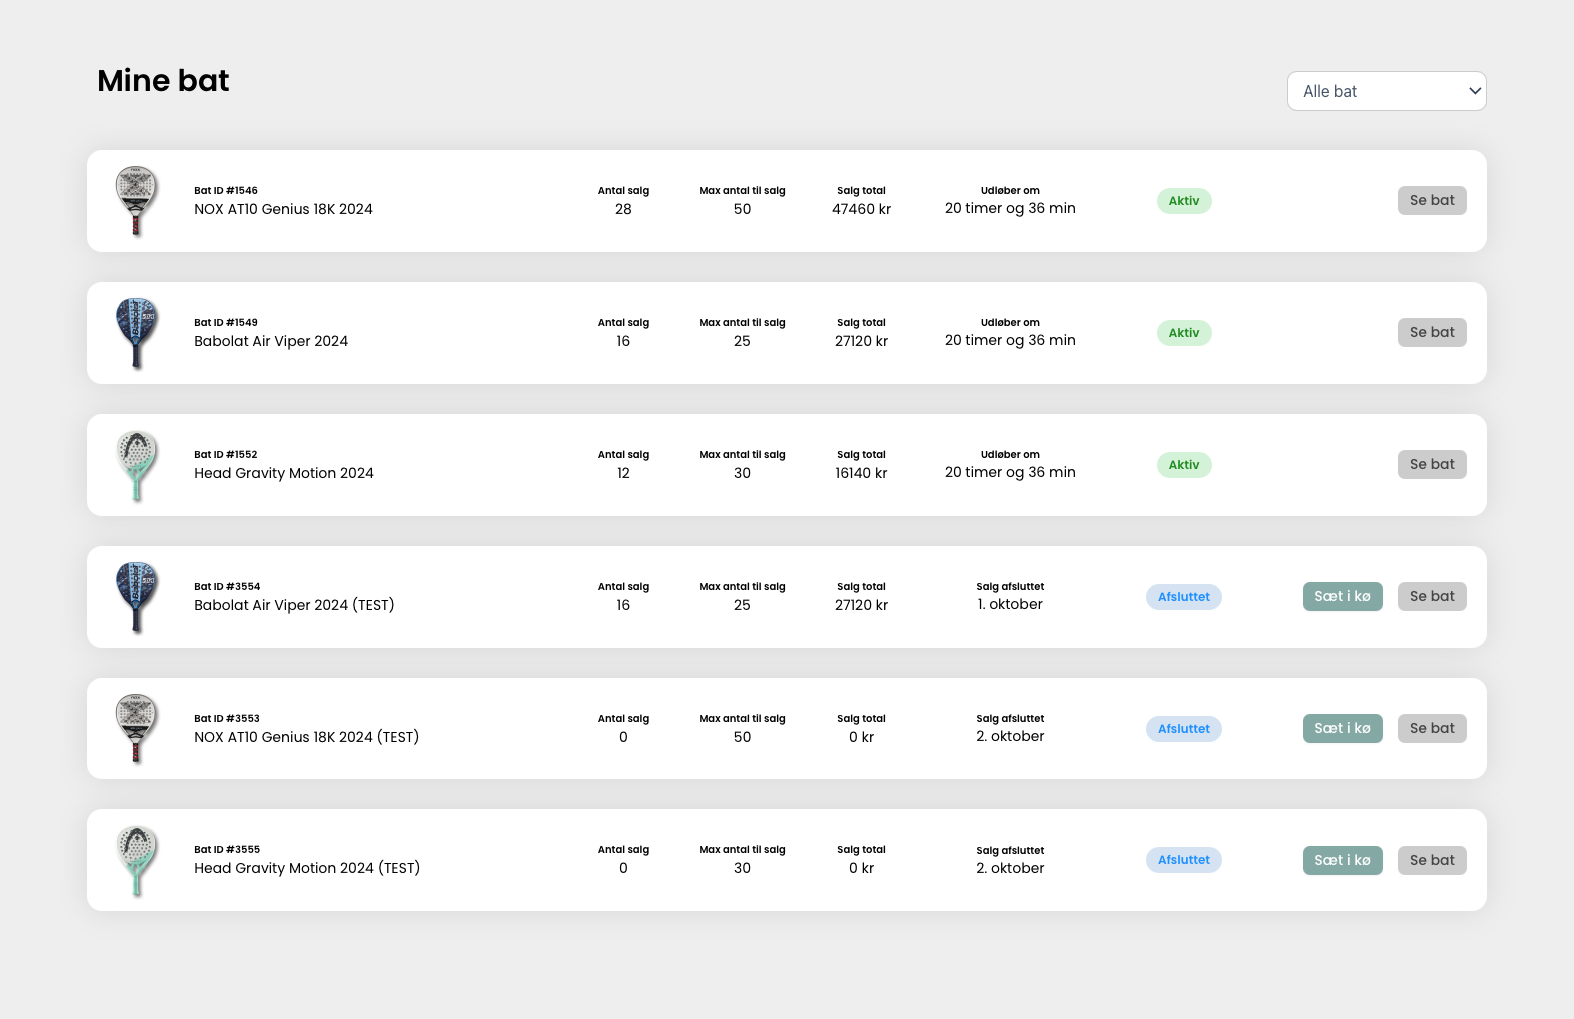Select the NOX AT10 Genius 18K 2024 title
This screenshot has height=1019, width=1574.
click(283, 209)
